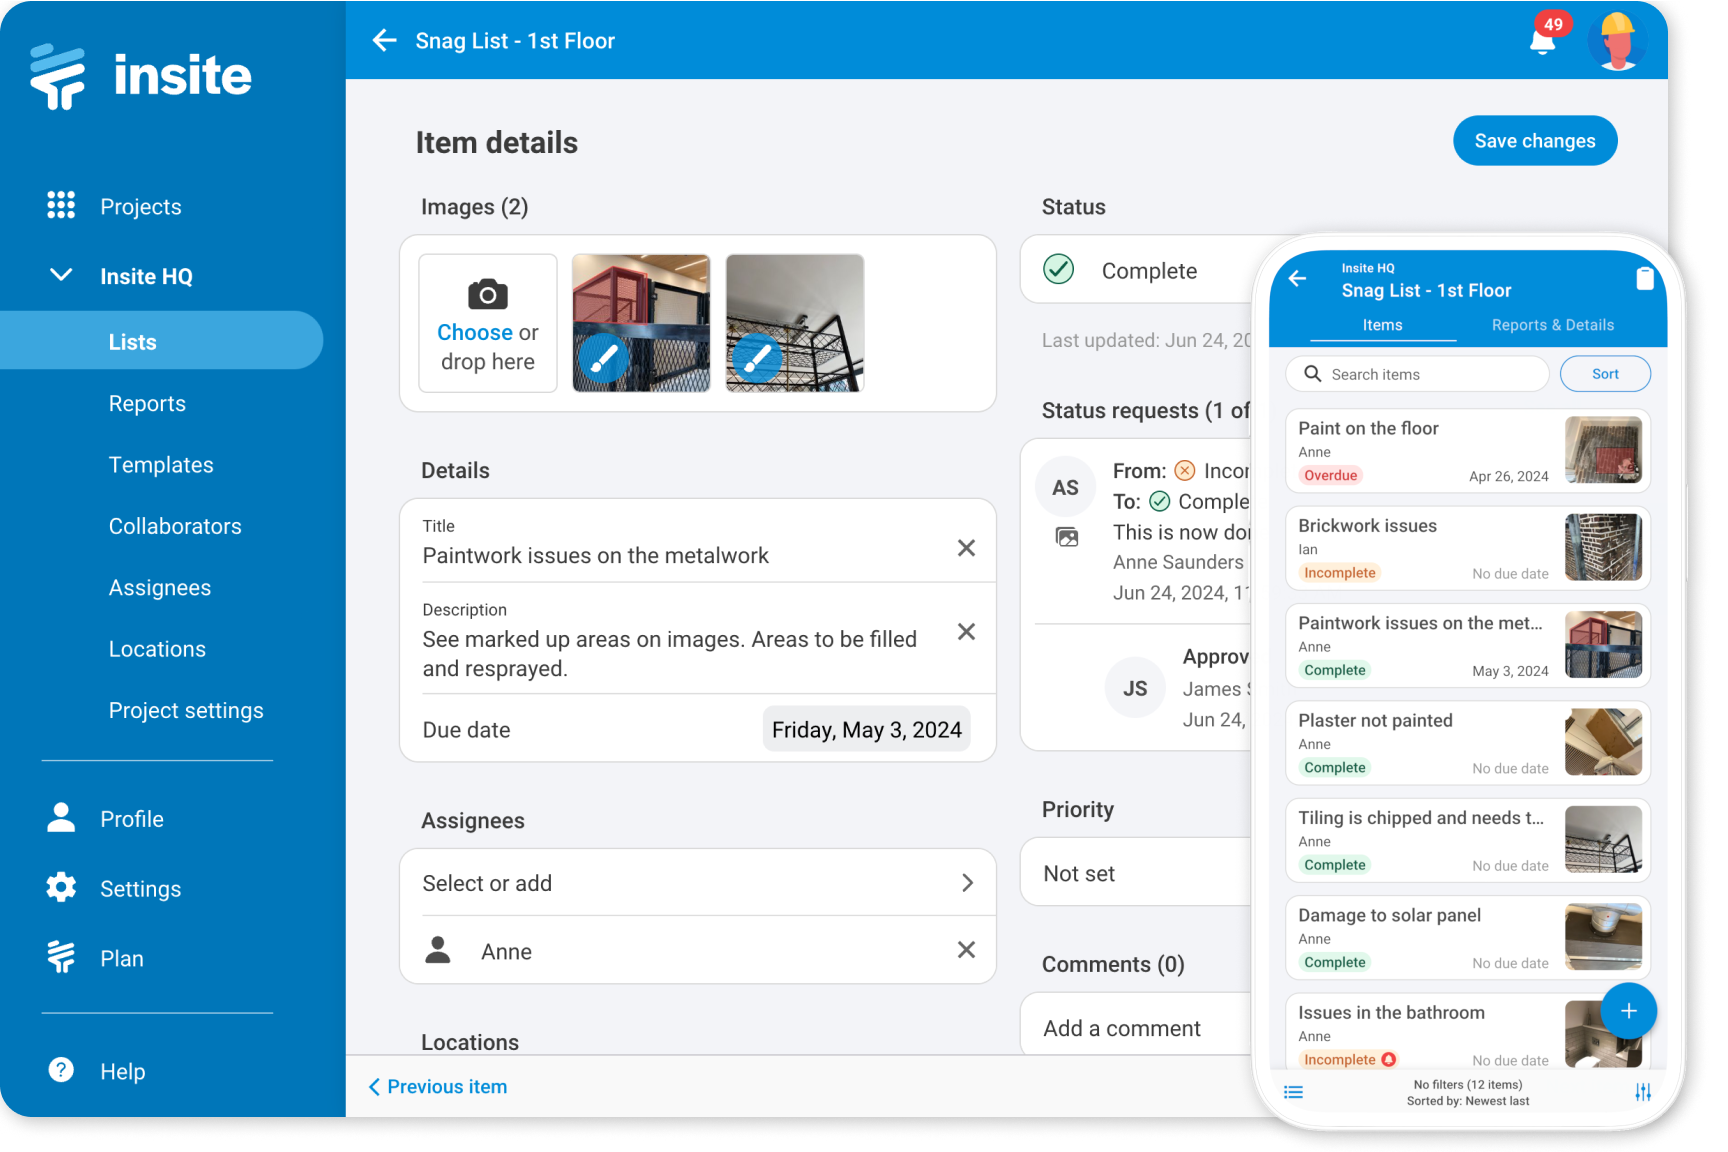Click the Help question mark icon
The width and height of the screenshot is (1728, 1152).
click(61, 1070)
